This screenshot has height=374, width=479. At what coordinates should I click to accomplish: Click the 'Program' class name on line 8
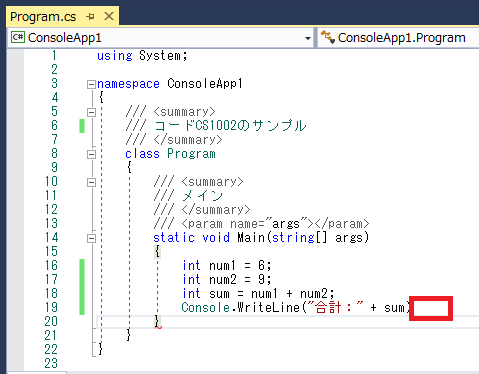[x=191, y=154]
